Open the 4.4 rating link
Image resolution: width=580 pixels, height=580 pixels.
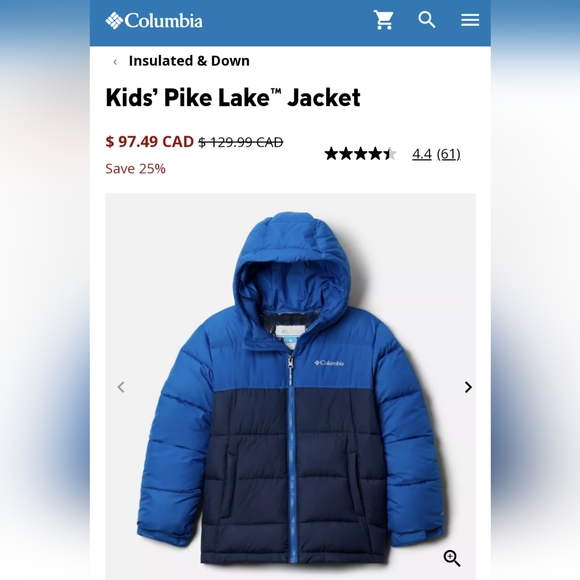click(x=422, y=154)
